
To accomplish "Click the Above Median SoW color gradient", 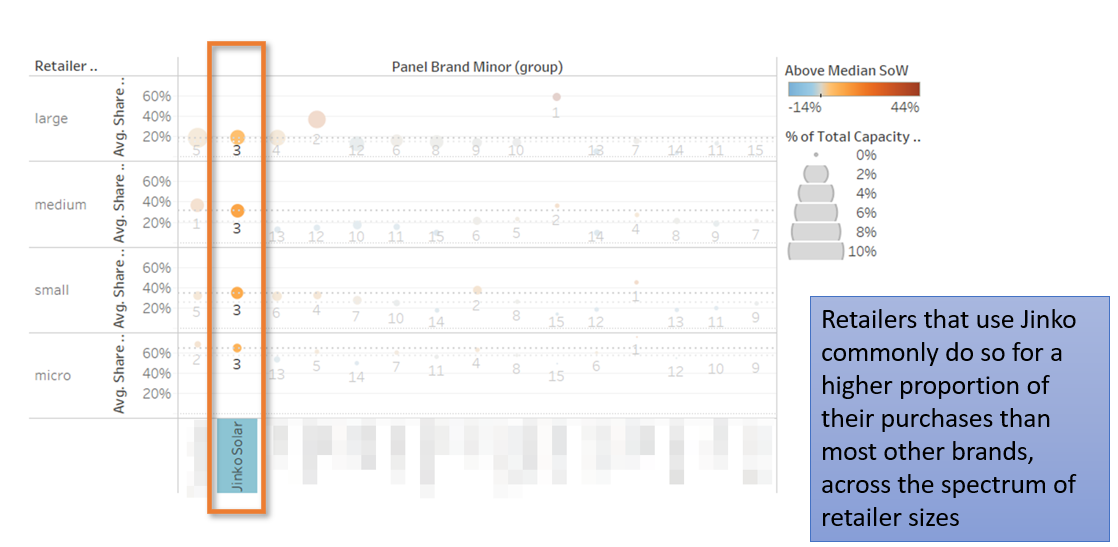I will [x=852, y=89].
